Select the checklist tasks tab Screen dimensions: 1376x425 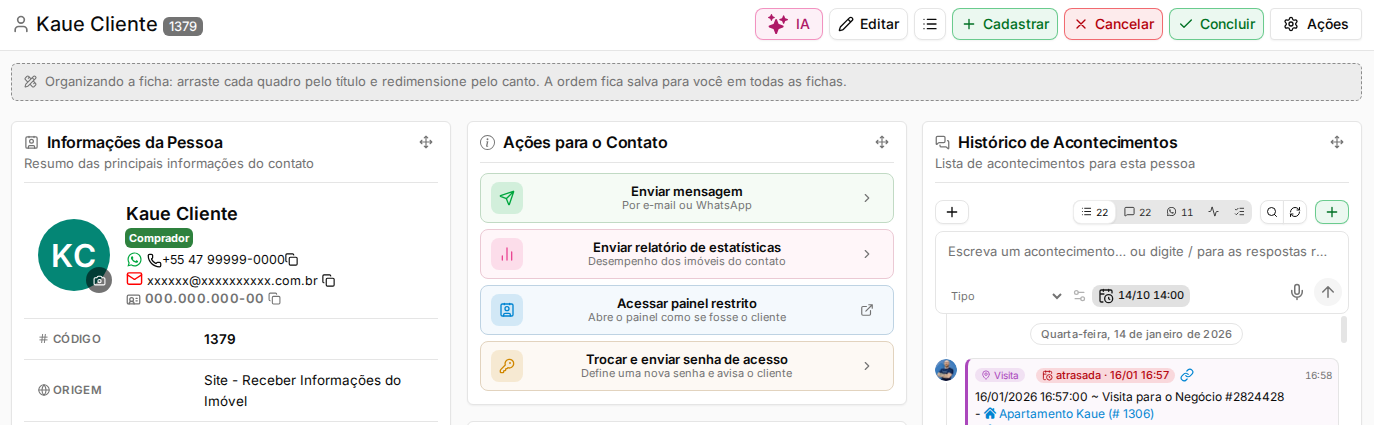click(1240, 212)
